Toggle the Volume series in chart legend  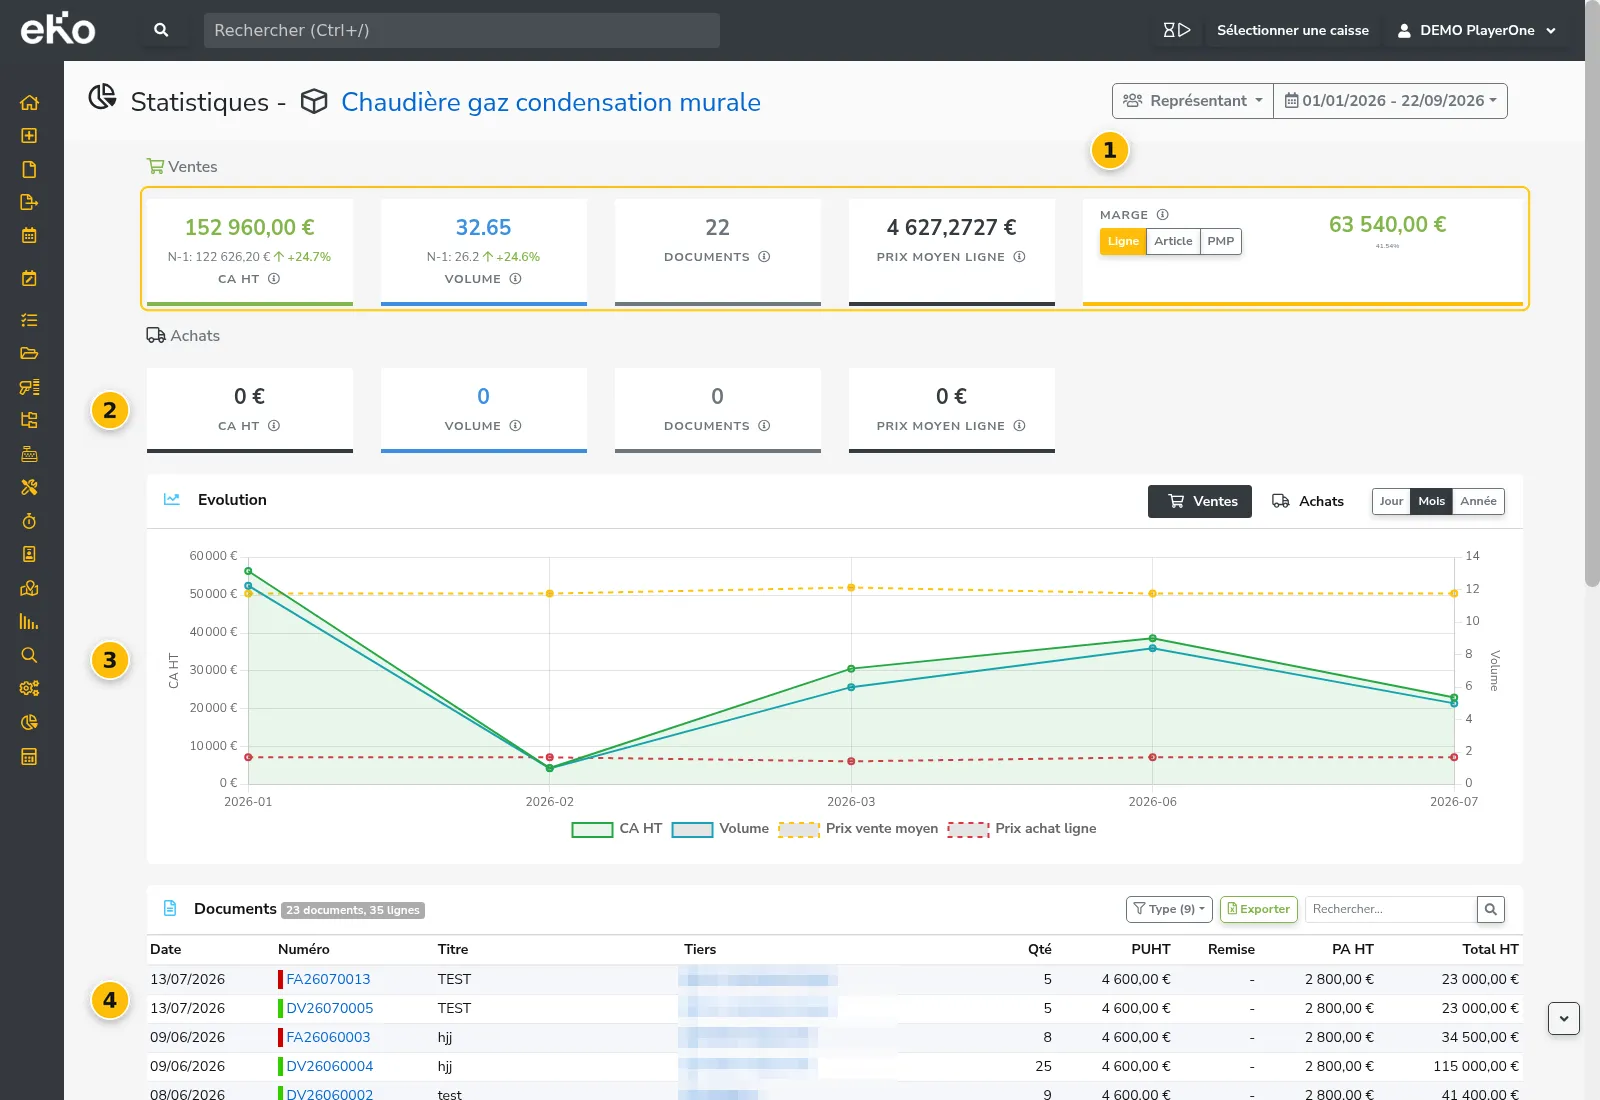click(720, 829)
